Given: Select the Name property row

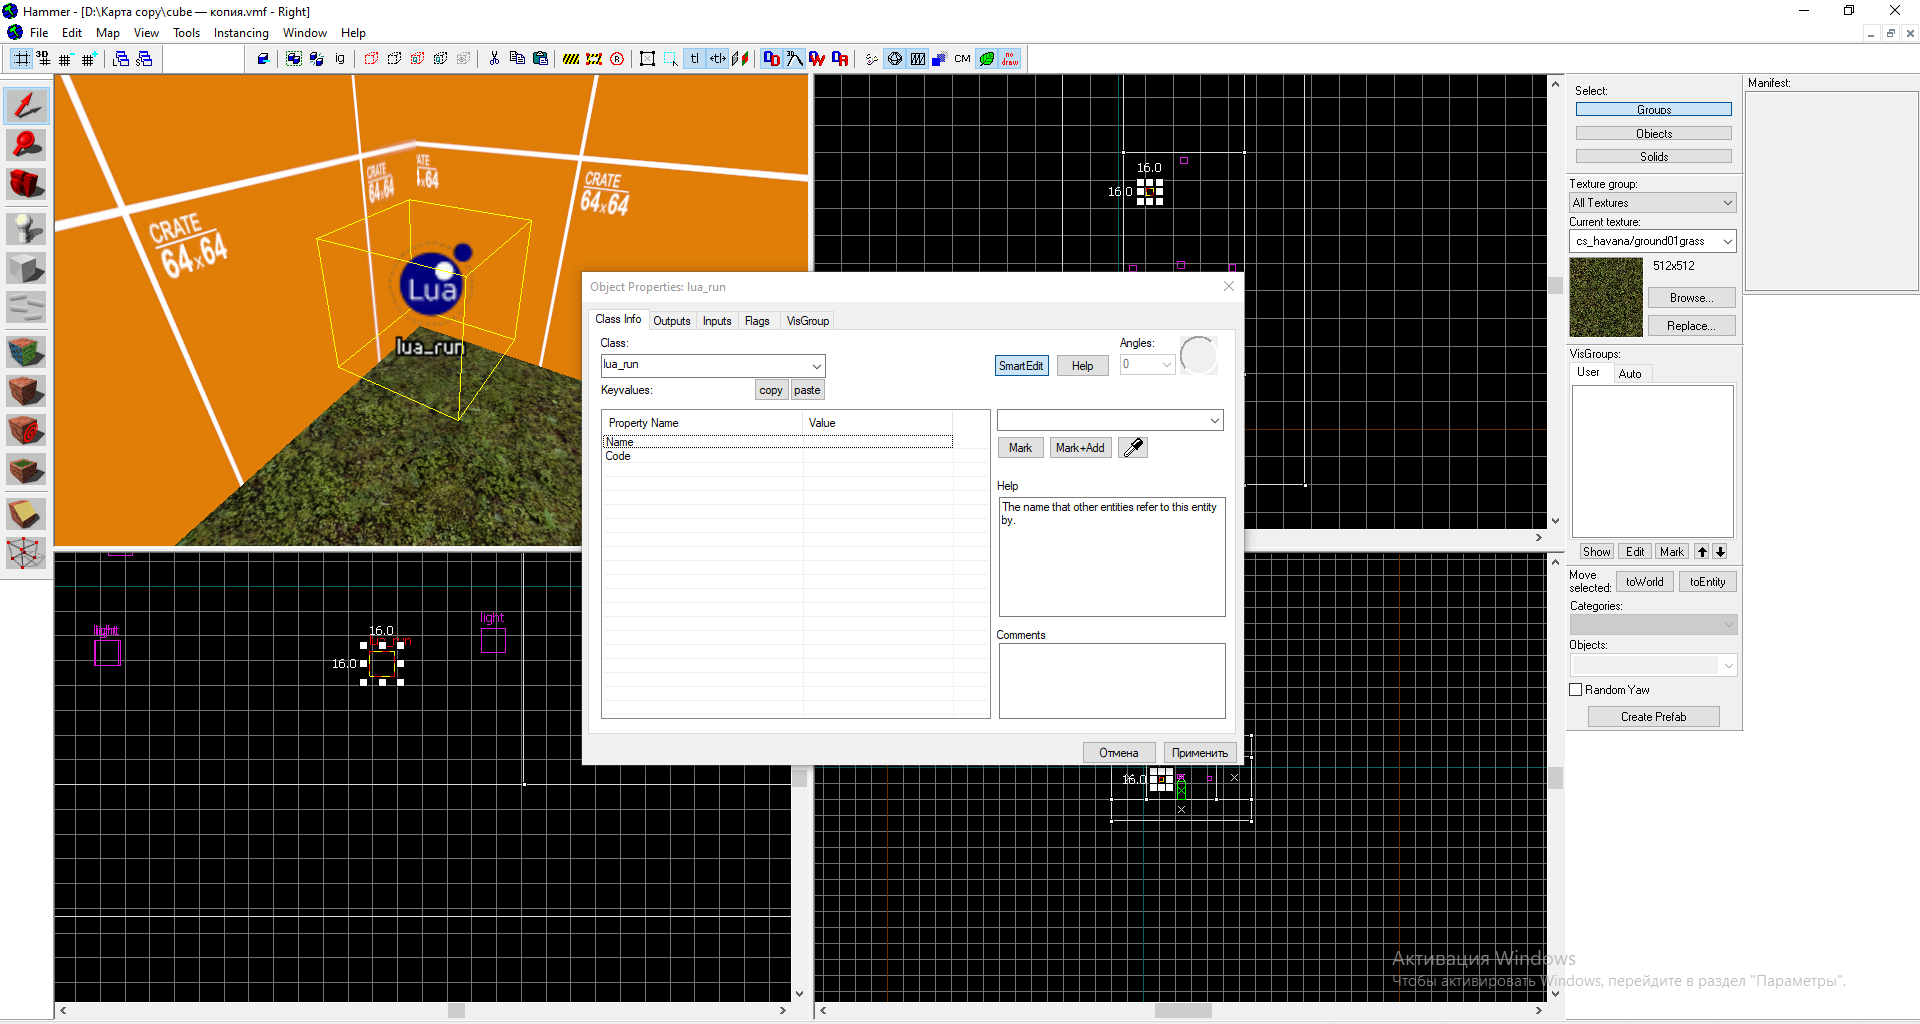Looking at the screenshot, I should 777,442.
